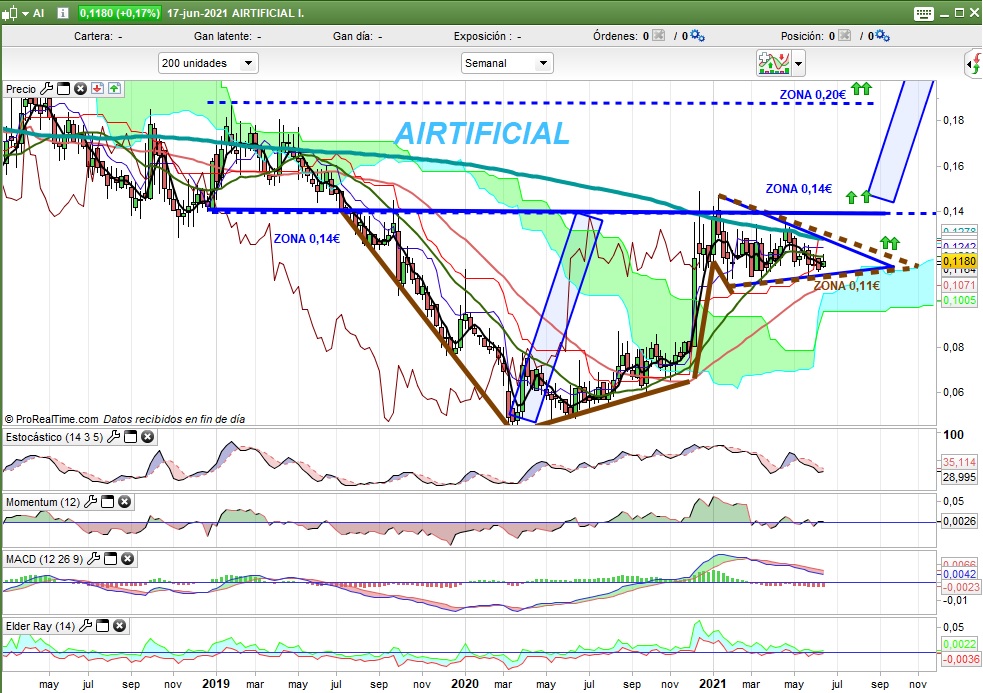Click the Exposición field
This screenshot has height=693, width=983.
tap(487, 36)
